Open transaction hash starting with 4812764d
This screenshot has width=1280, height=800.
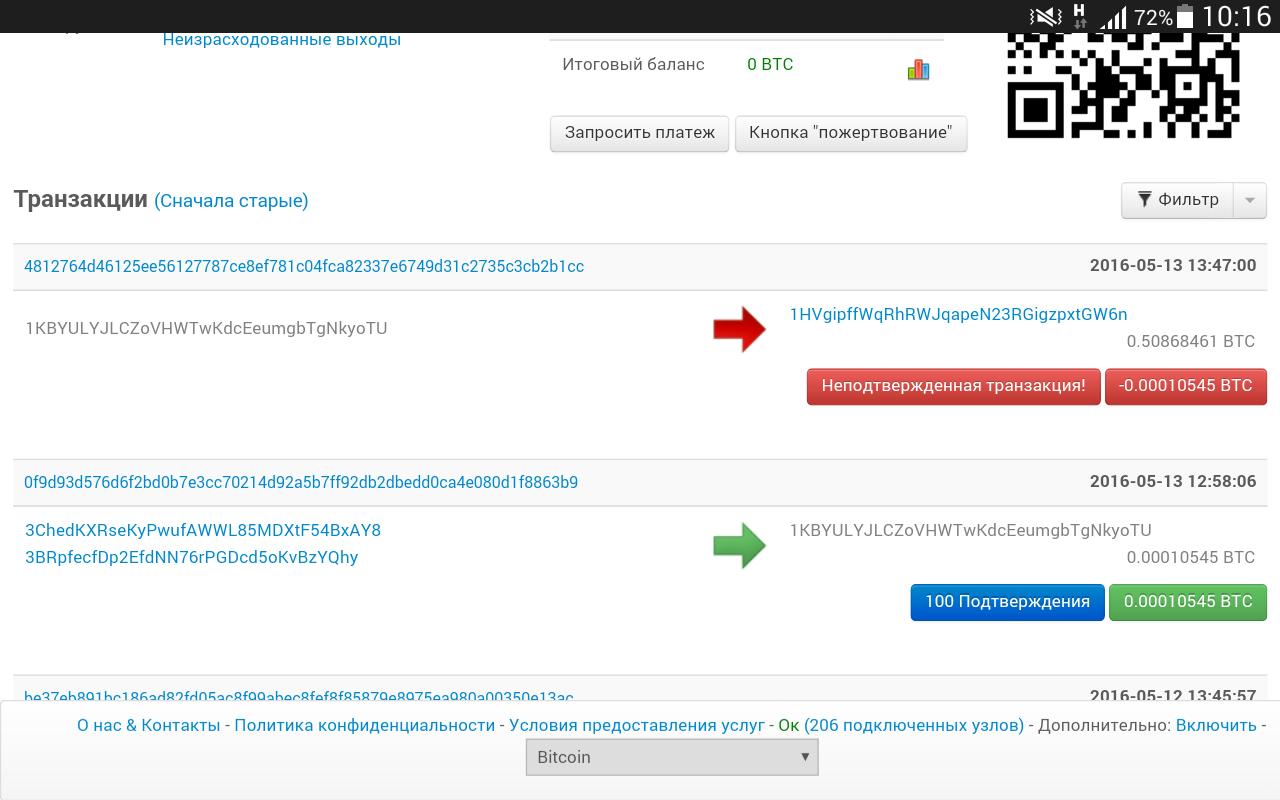click(x=304, y=267)
